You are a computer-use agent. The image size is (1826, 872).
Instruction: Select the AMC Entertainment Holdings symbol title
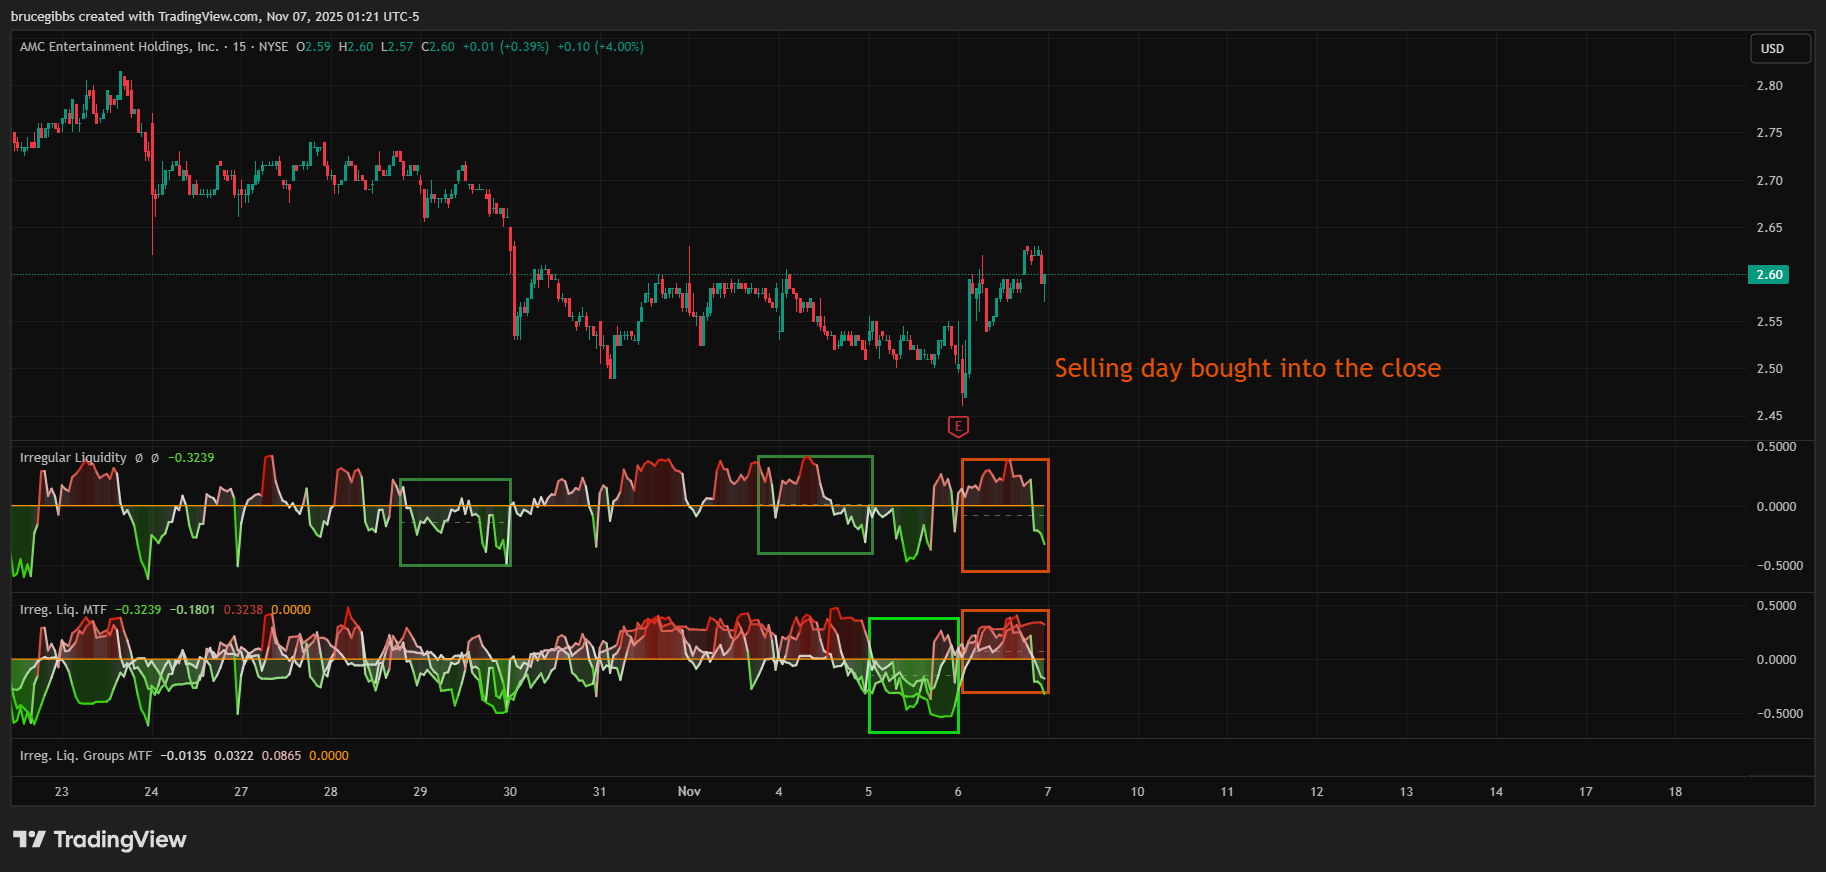[119, 47]
